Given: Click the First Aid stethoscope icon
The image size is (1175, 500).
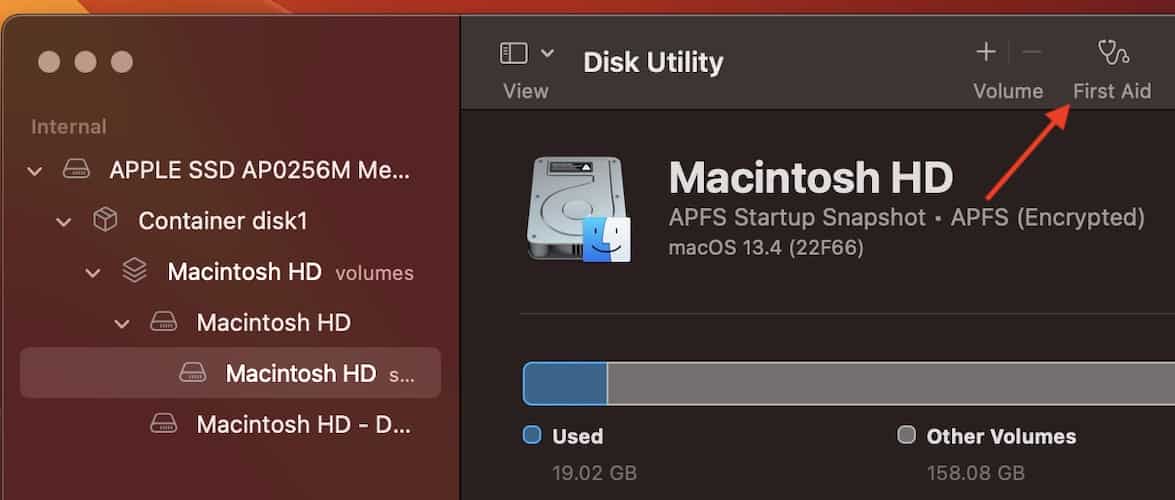Looking at the screenshot, I should 1112,51.
